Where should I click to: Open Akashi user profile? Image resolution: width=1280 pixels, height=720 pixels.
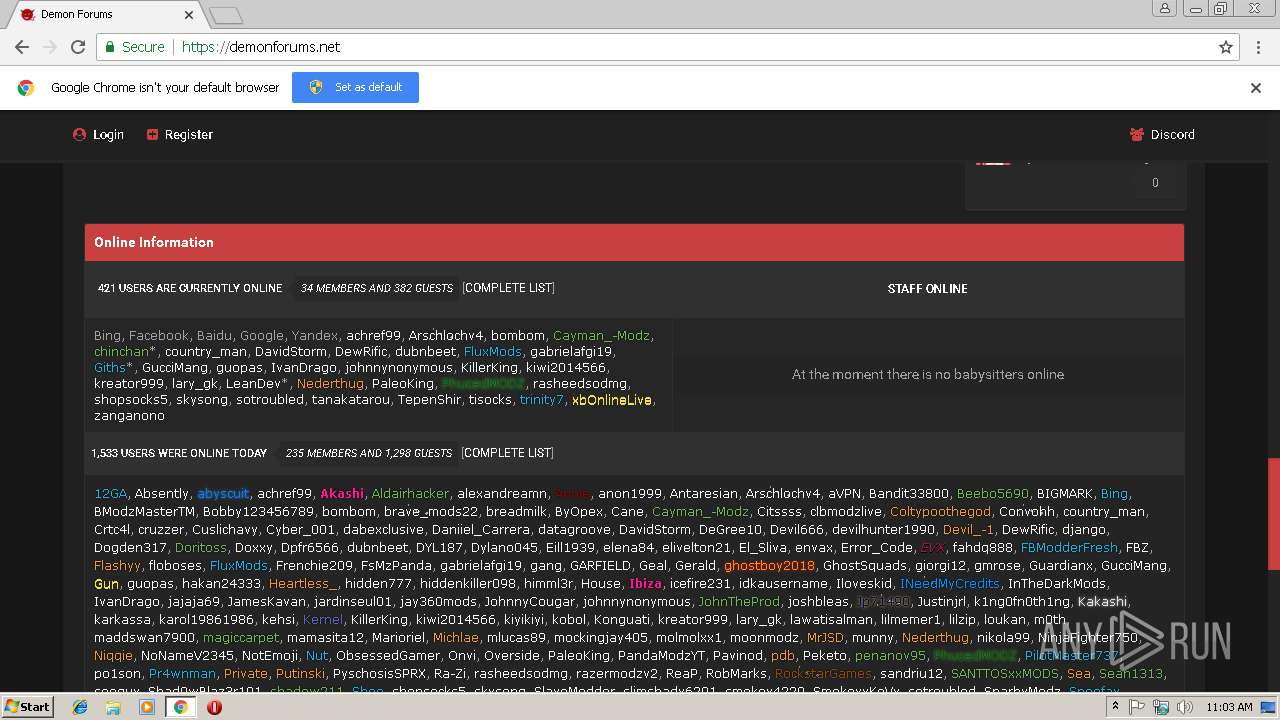coord(342,494)
